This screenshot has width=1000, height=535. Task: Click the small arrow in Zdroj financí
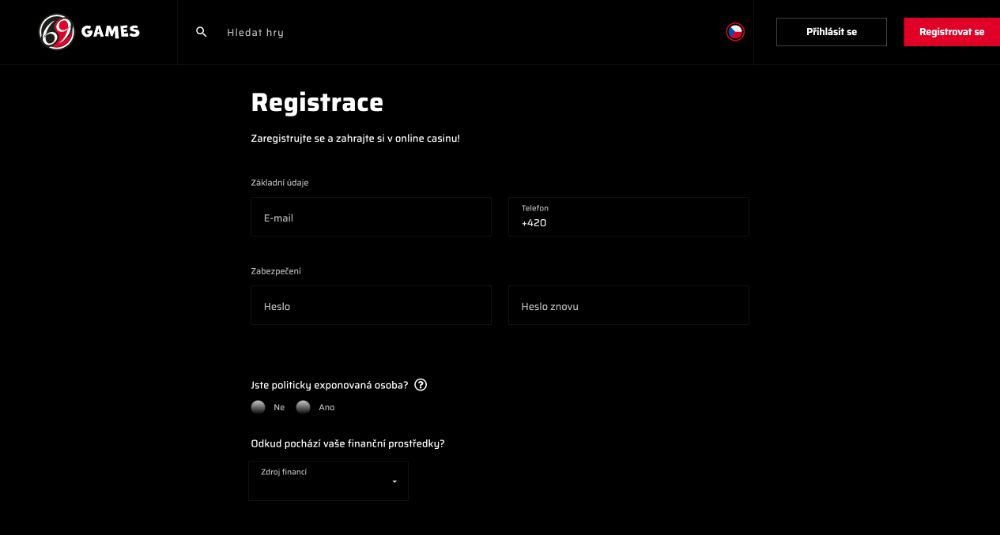[x=394, y=481]
